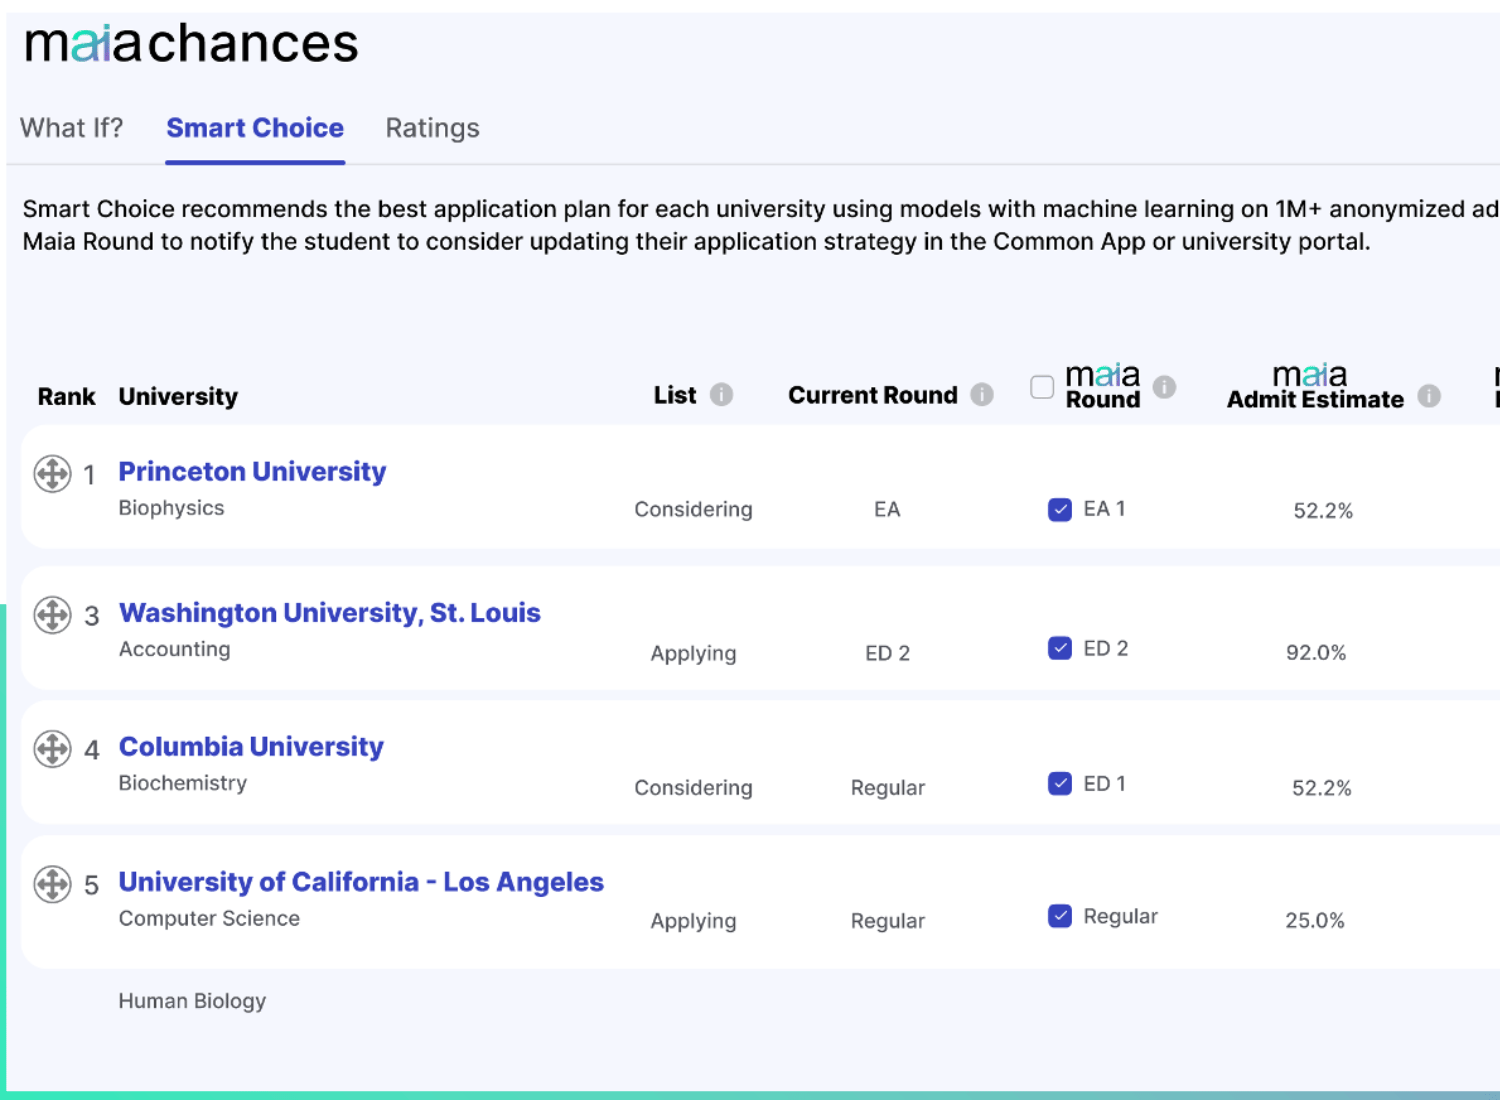Click Columbia's Considering list status
This screenshot has height=1100, width=1500.
click(x=693, y=787)
